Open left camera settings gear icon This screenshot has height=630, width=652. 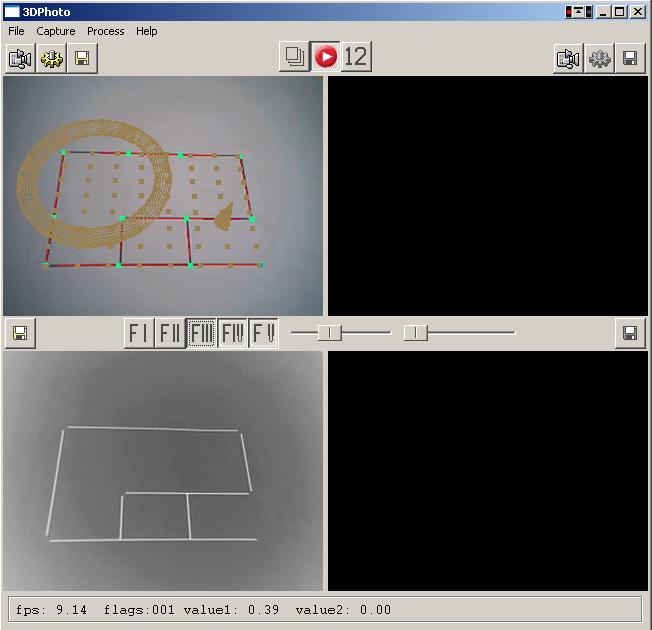tap(51, 59)
